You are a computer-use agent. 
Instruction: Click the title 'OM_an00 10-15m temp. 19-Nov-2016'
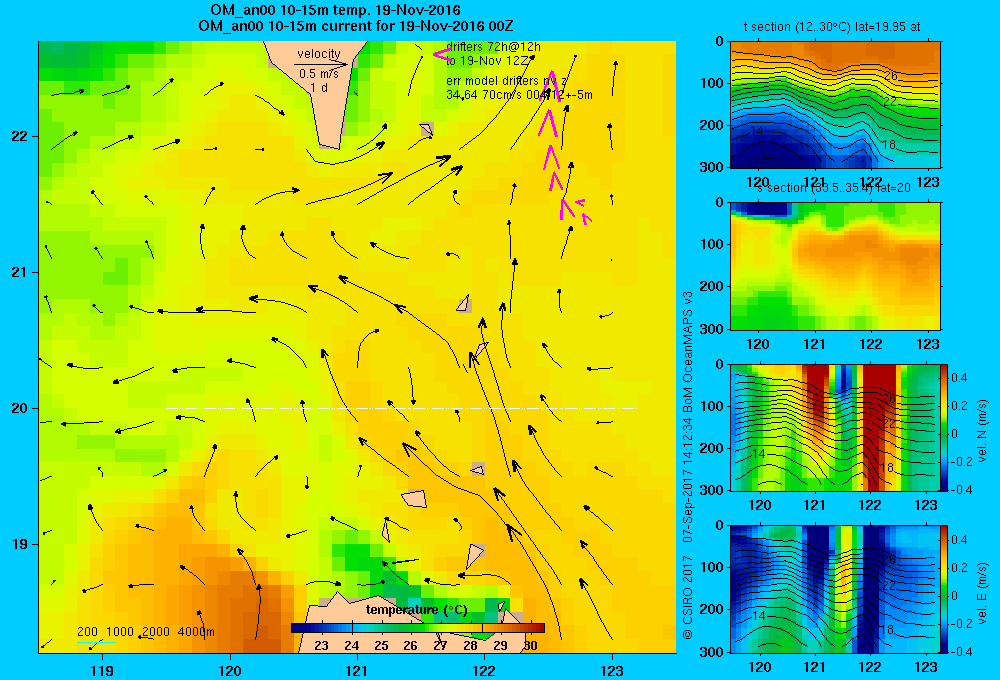click(335, 10)
